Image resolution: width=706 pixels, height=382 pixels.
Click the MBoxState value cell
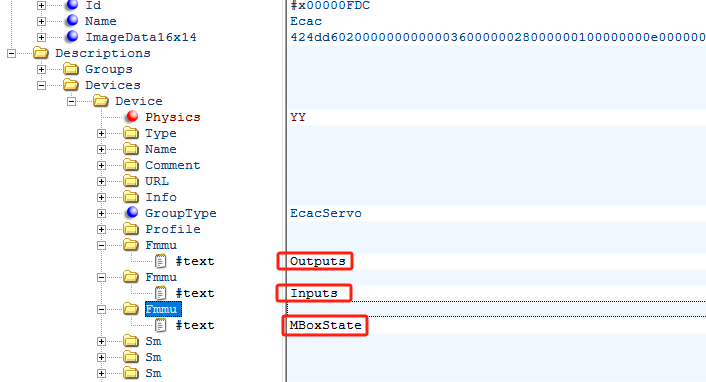[x=326, y=325]
